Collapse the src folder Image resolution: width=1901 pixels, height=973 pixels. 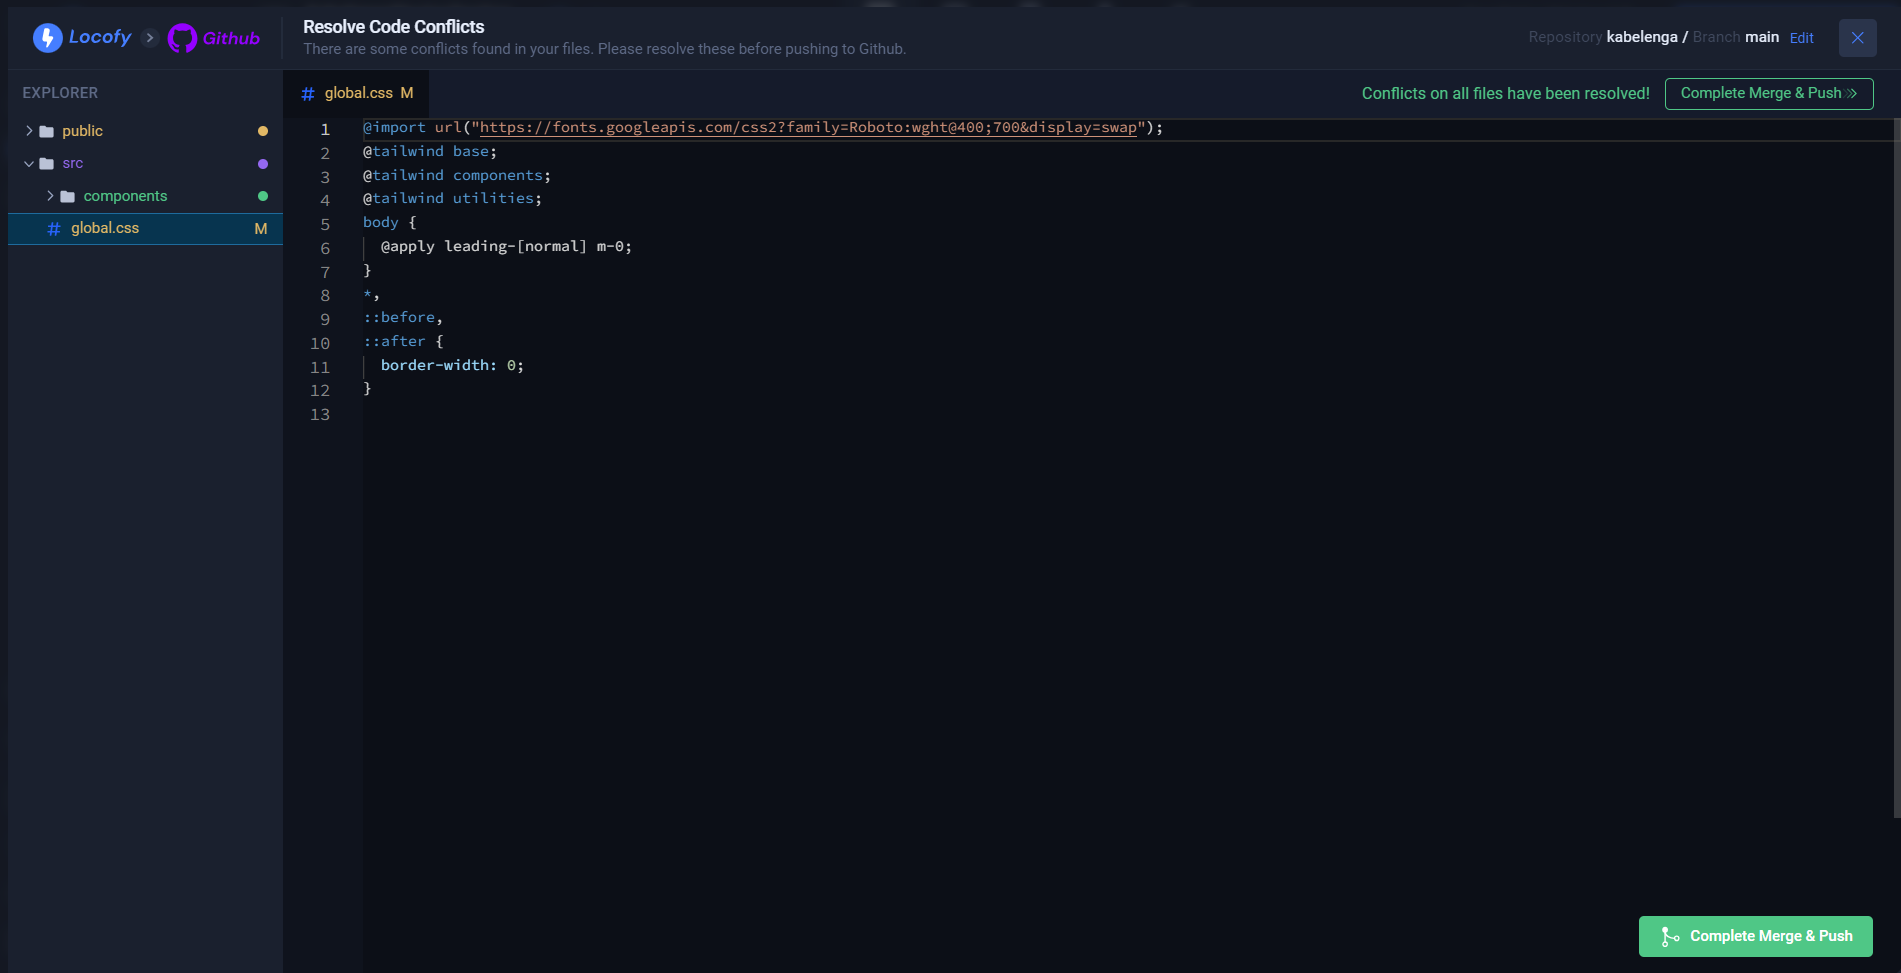point(28,163)
